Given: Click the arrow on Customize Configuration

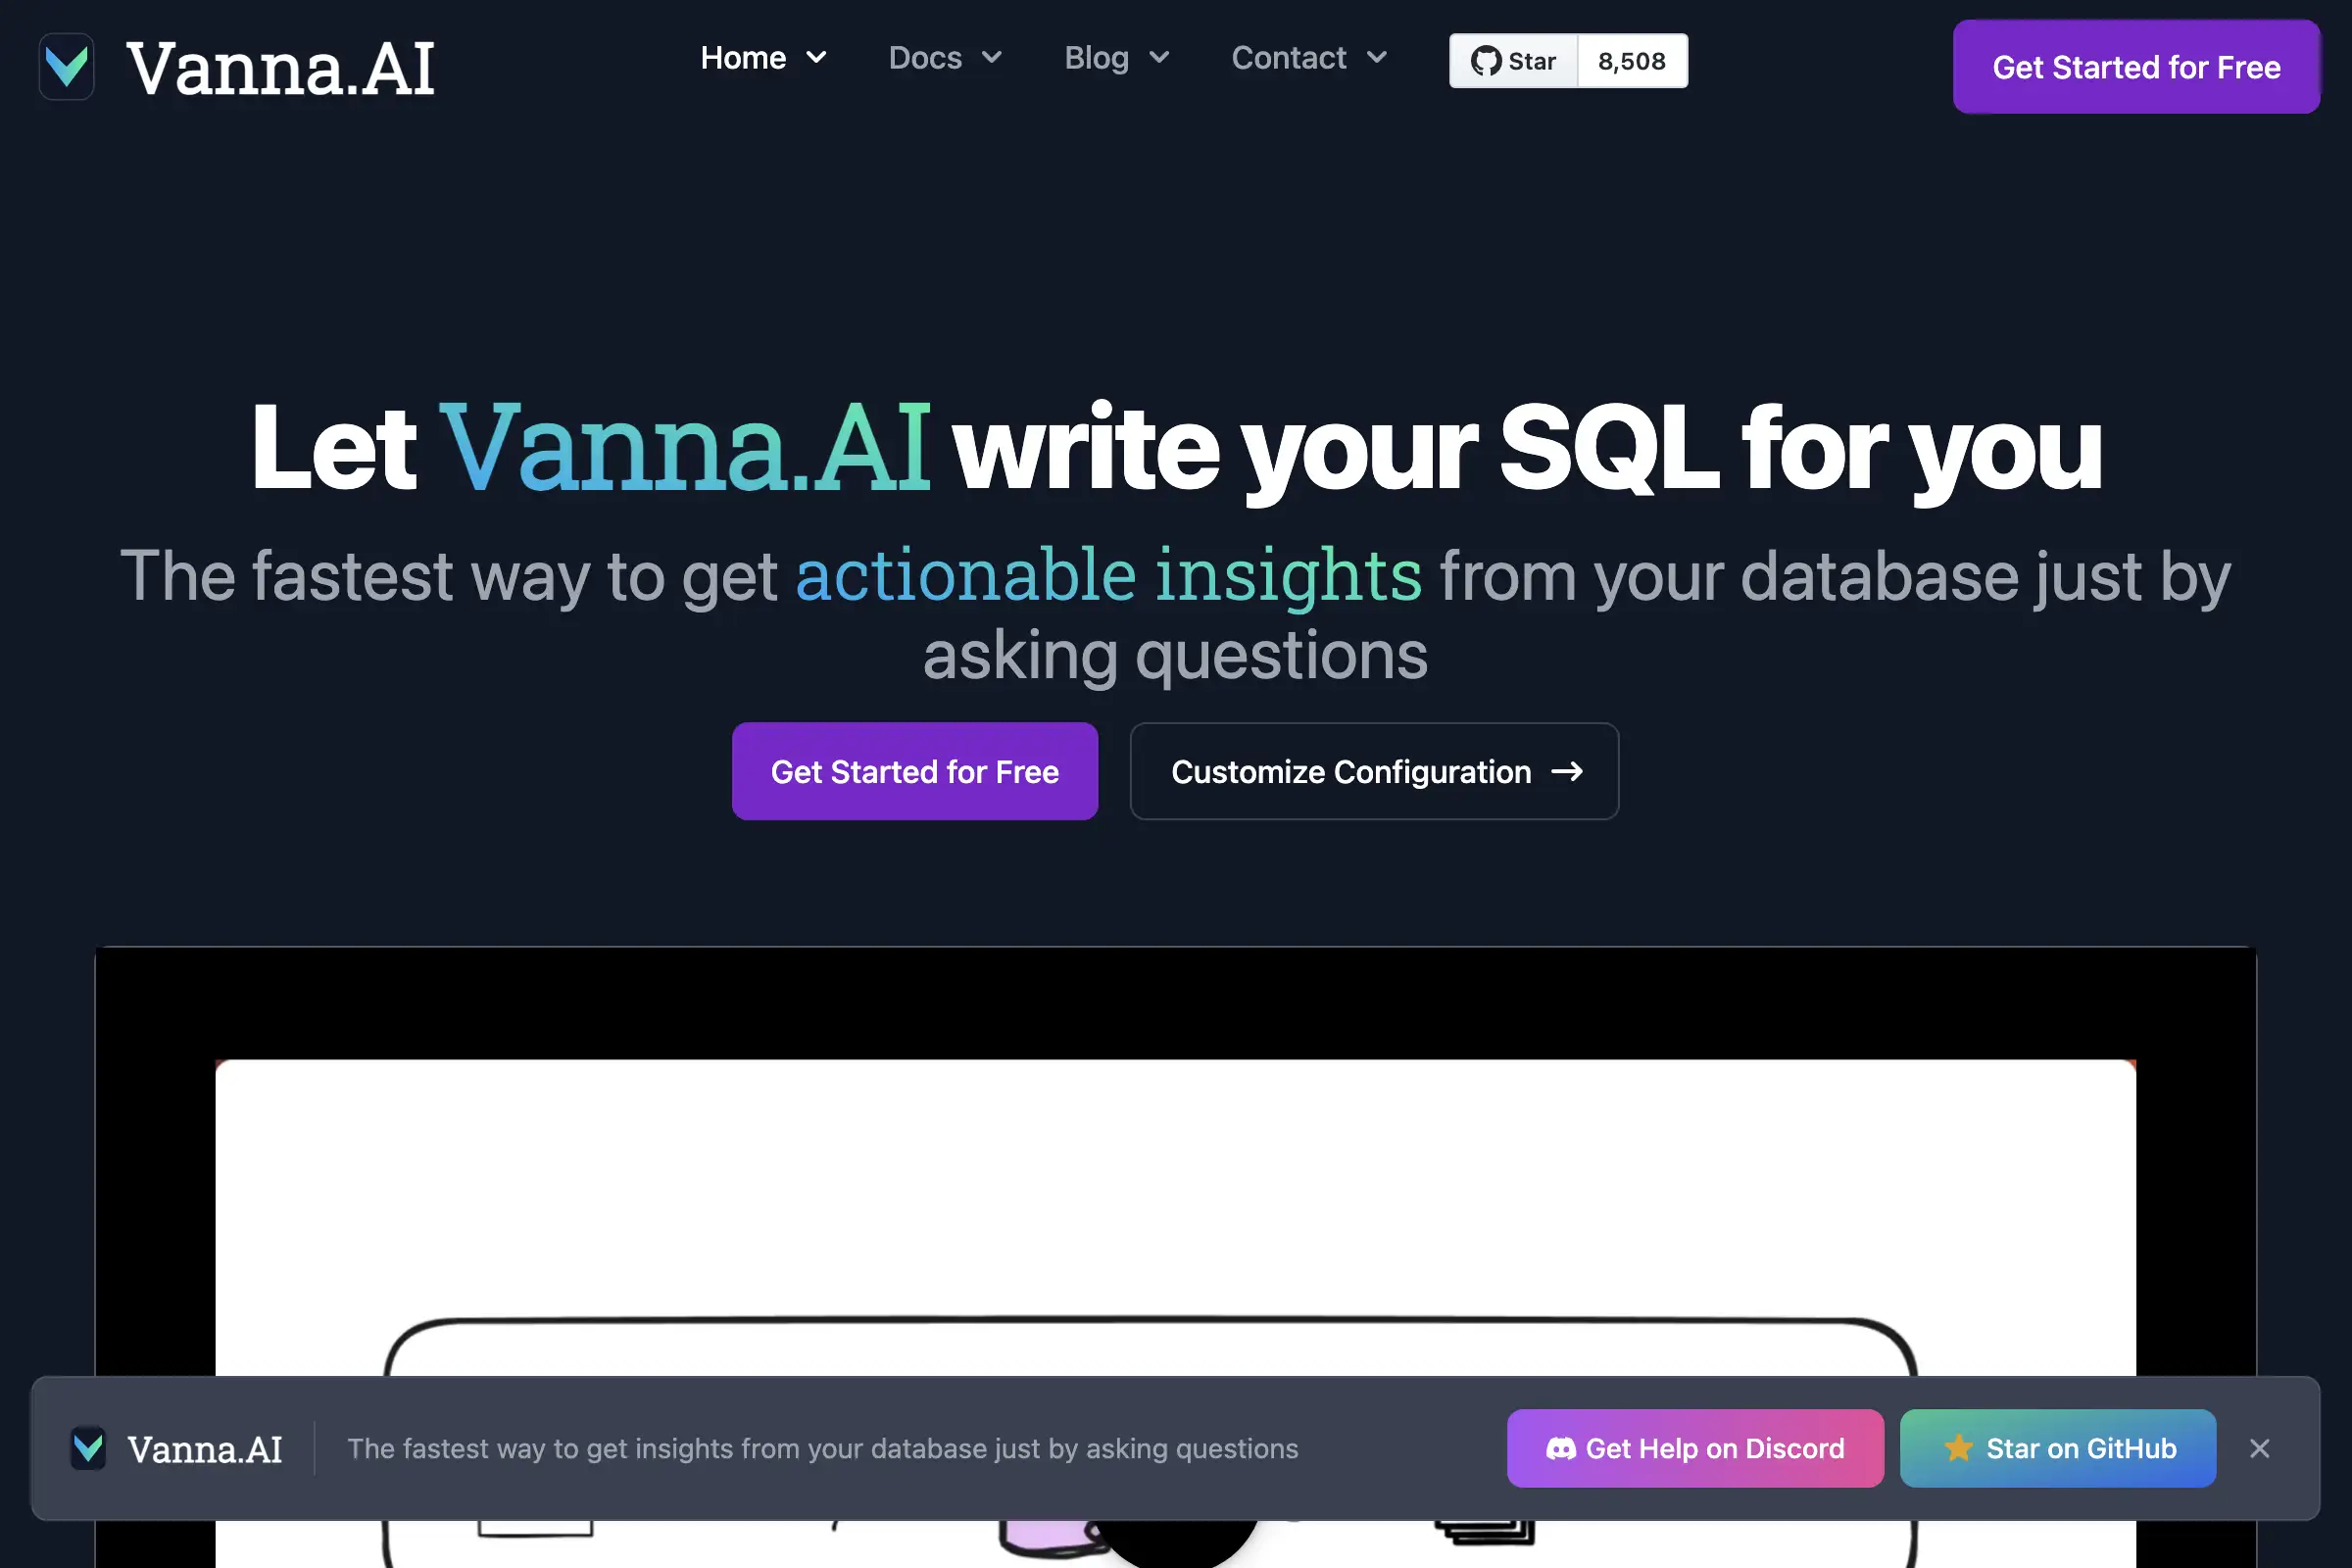Looking at the screenshot, I should [x=1567, y=771].
